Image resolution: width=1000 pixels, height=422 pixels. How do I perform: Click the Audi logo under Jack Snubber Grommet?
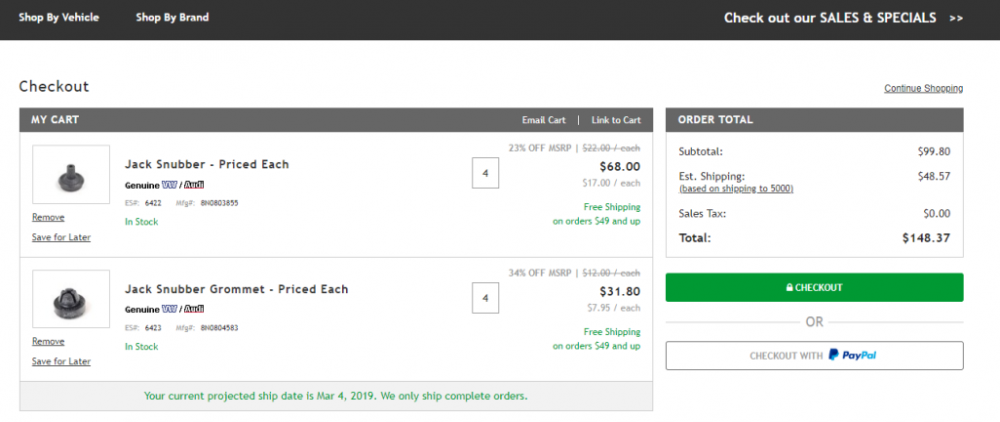(193, 309)
